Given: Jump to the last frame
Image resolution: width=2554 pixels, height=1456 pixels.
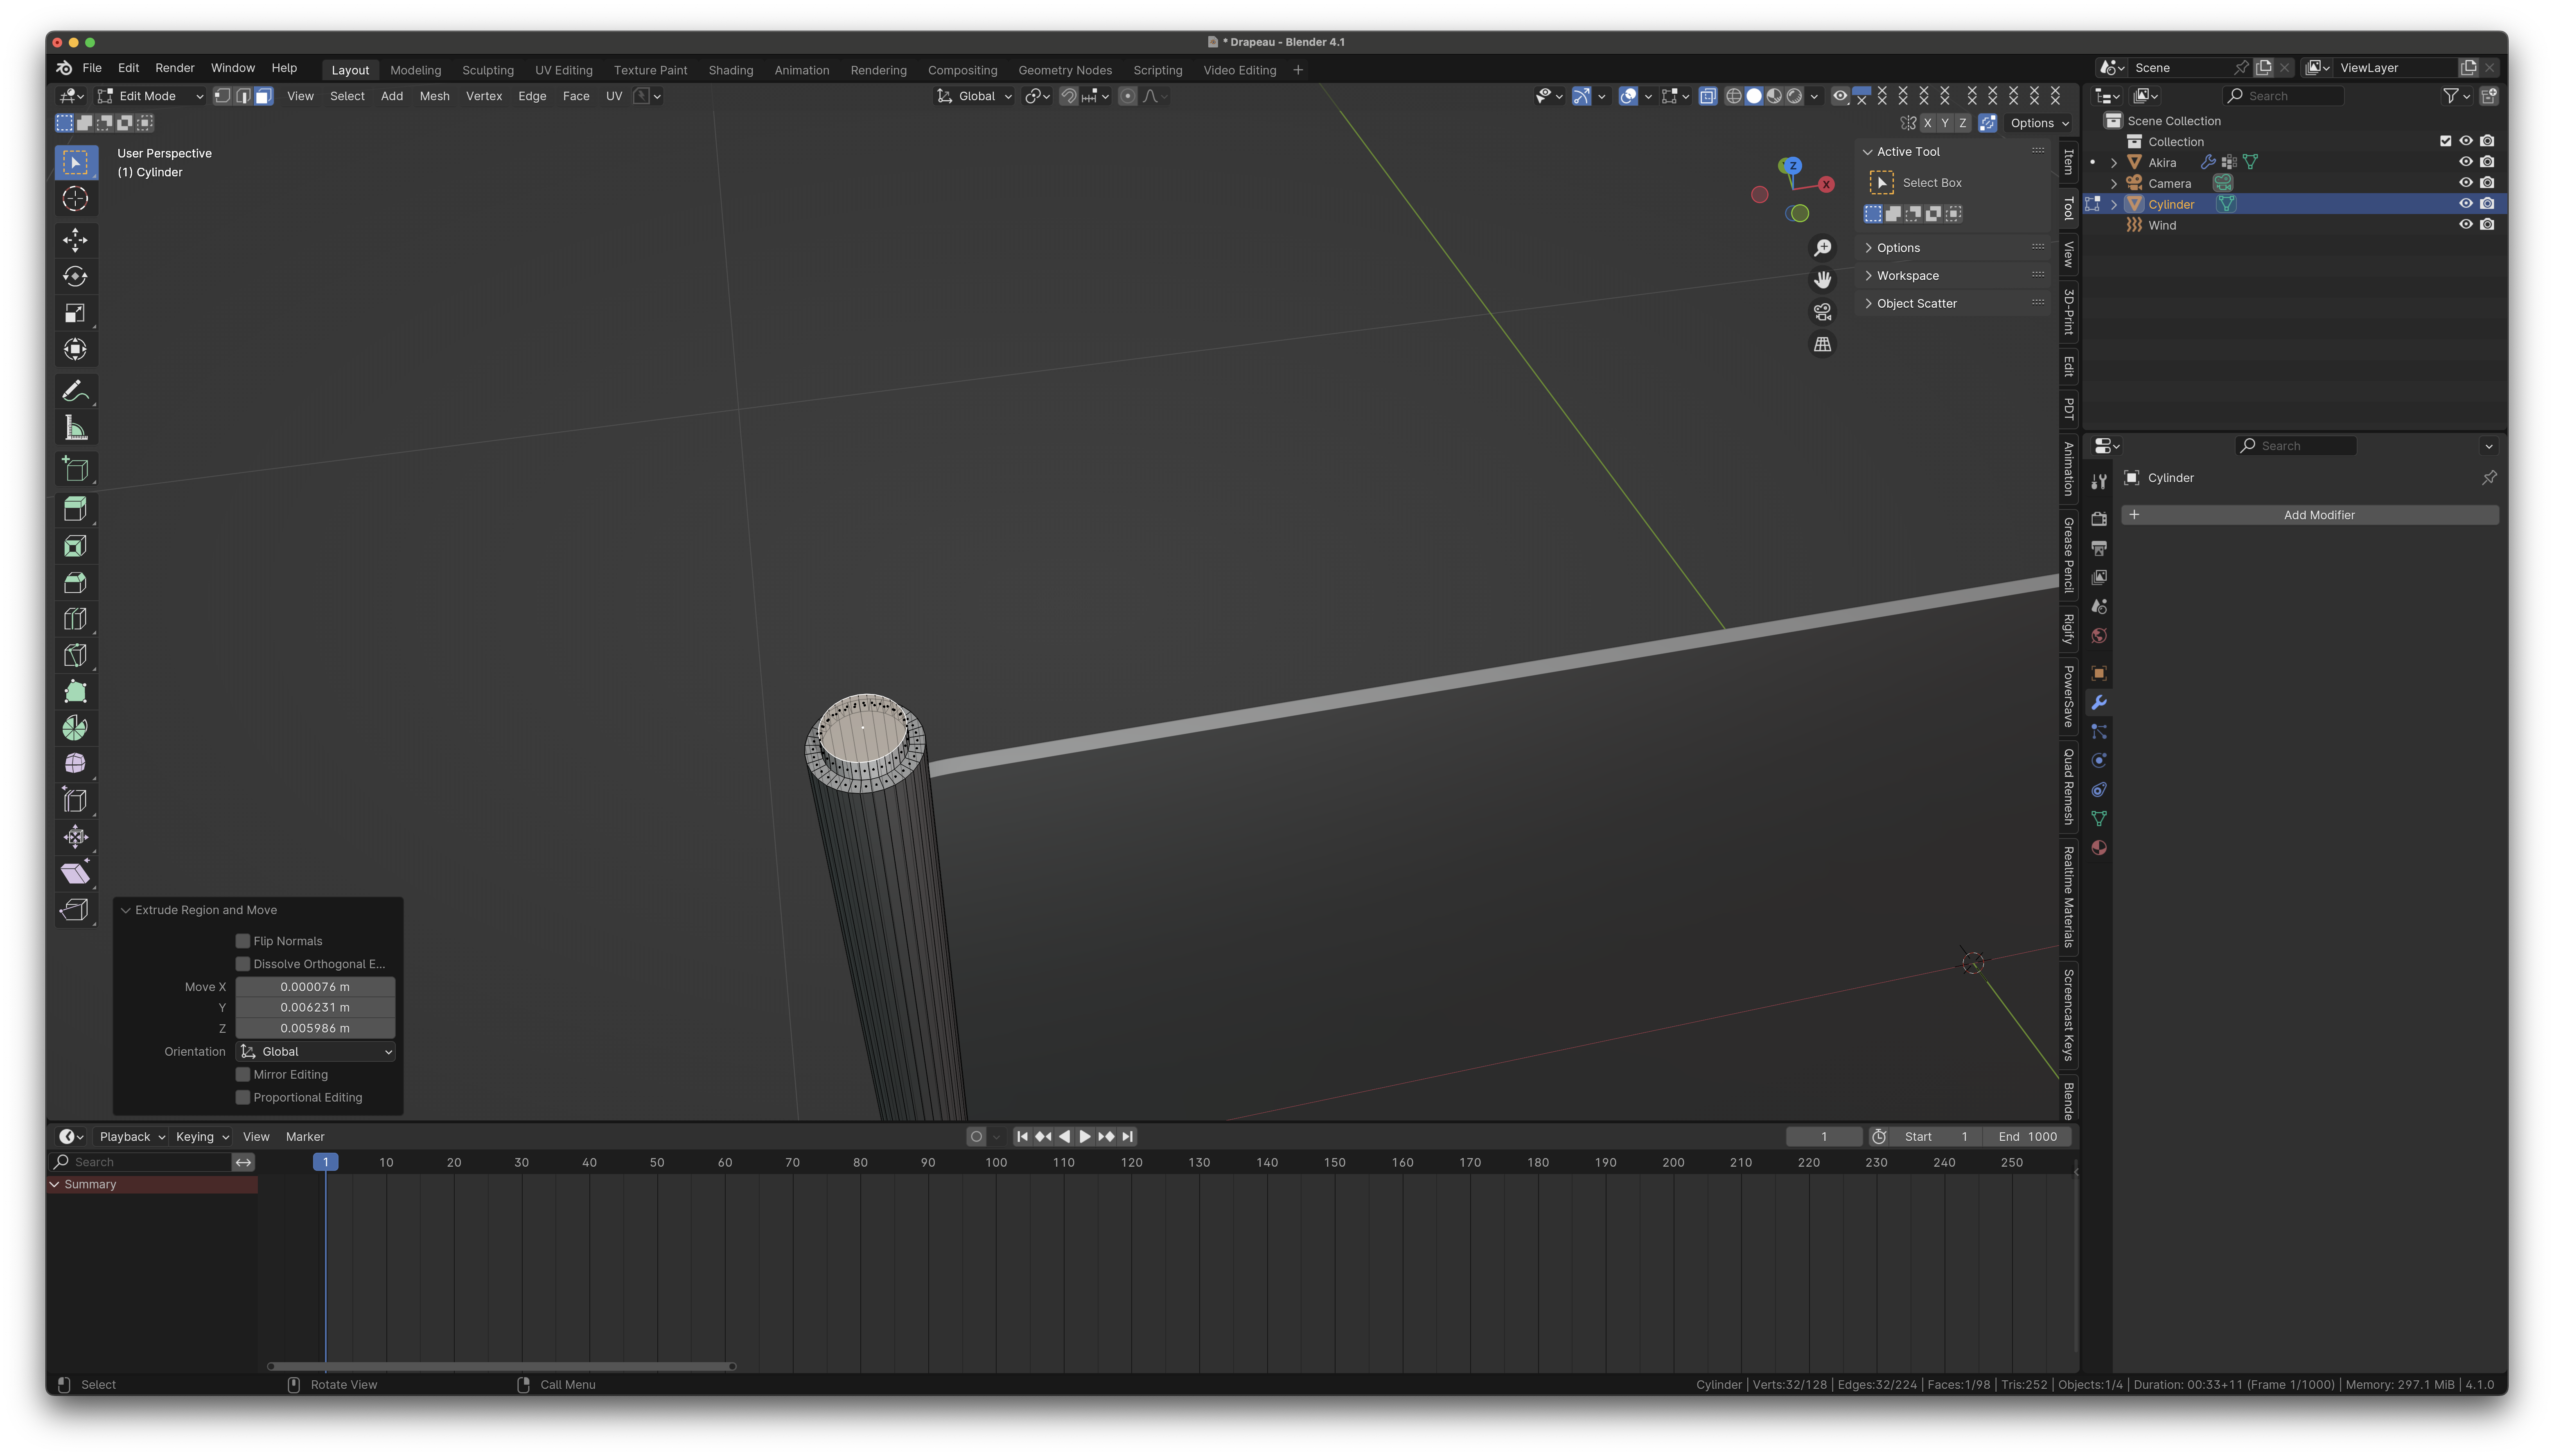Looking at the screenshot, I should 1128,1137.
